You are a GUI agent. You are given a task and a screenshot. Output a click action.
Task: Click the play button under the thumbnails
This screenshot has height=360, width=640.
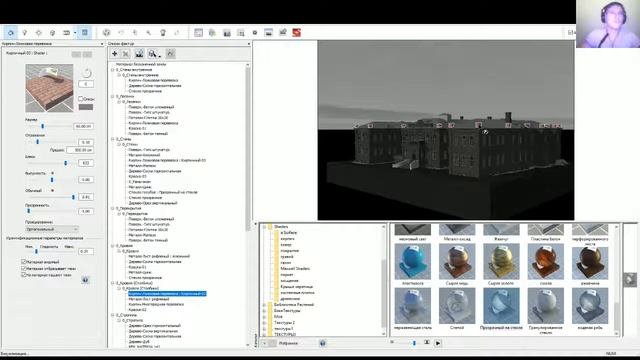[x=438, y=343]
